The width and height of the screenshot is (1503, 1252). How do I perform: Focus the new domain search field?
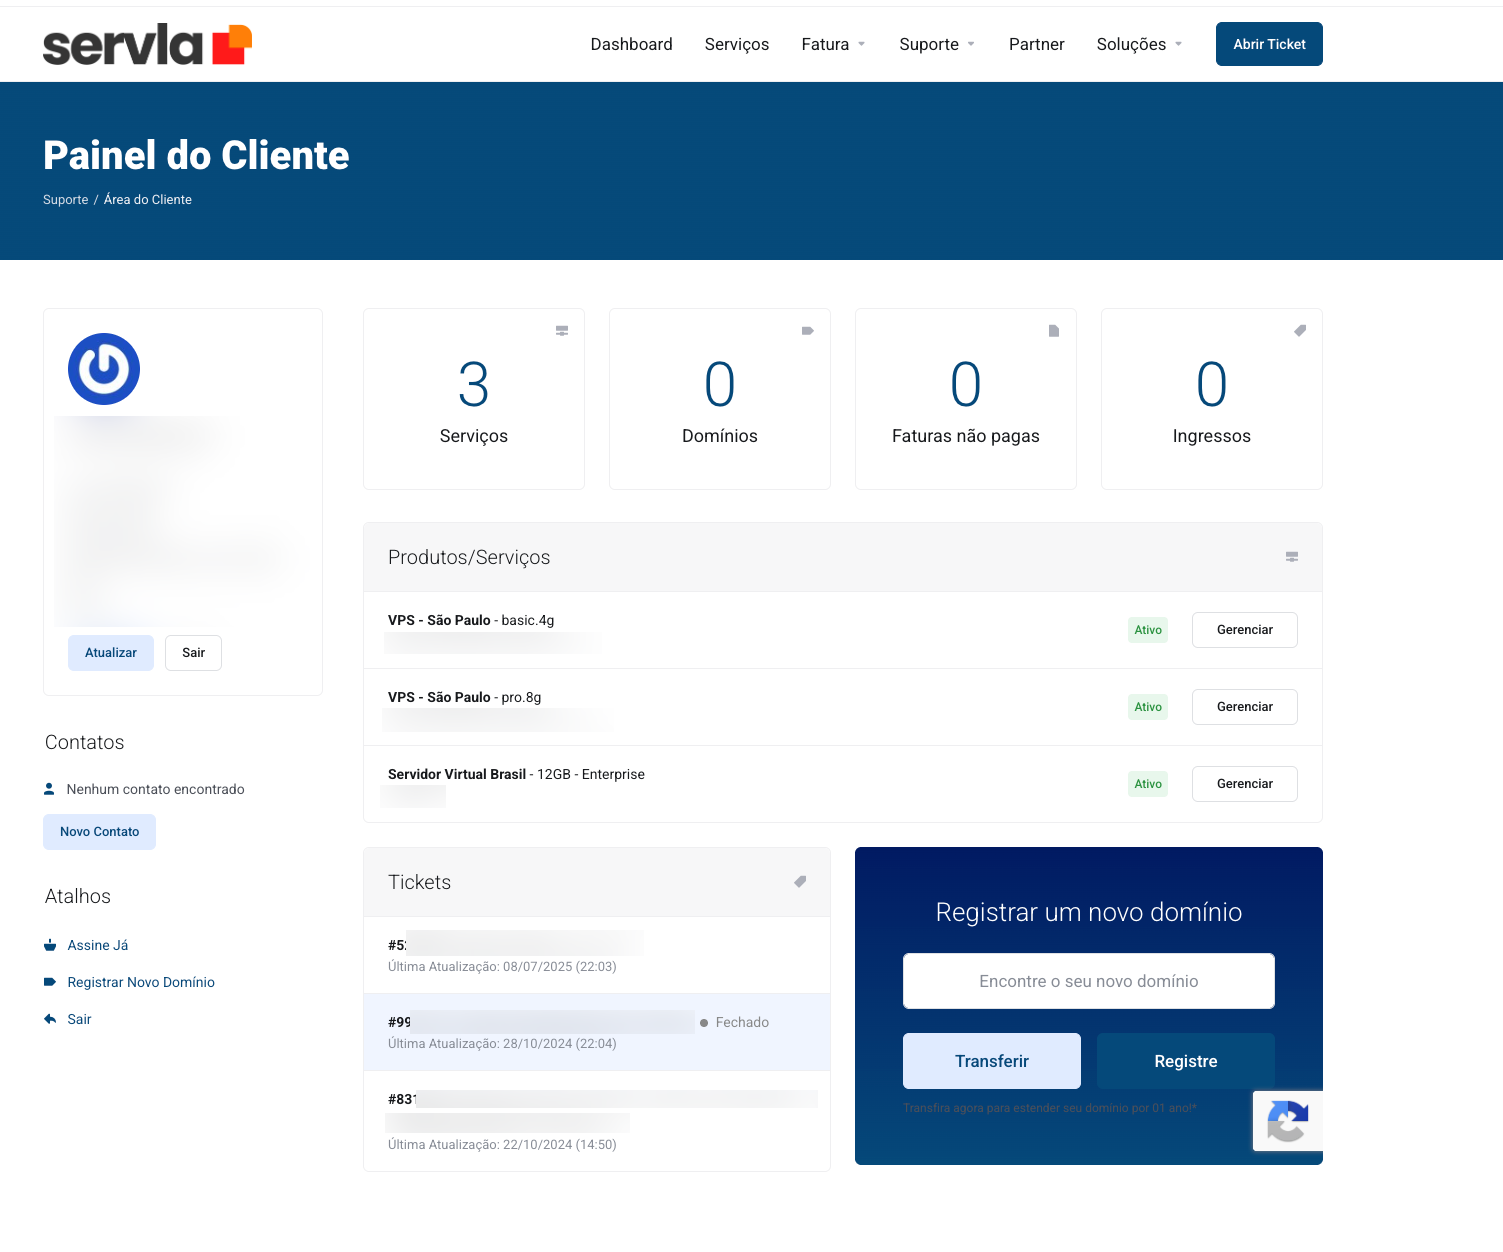click(x=1088, y=981)
